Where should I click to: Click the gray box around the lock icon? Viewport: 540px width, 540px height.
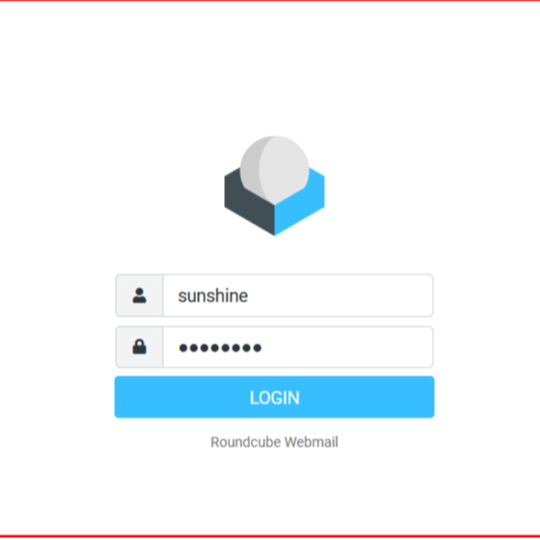click(139, 347)
